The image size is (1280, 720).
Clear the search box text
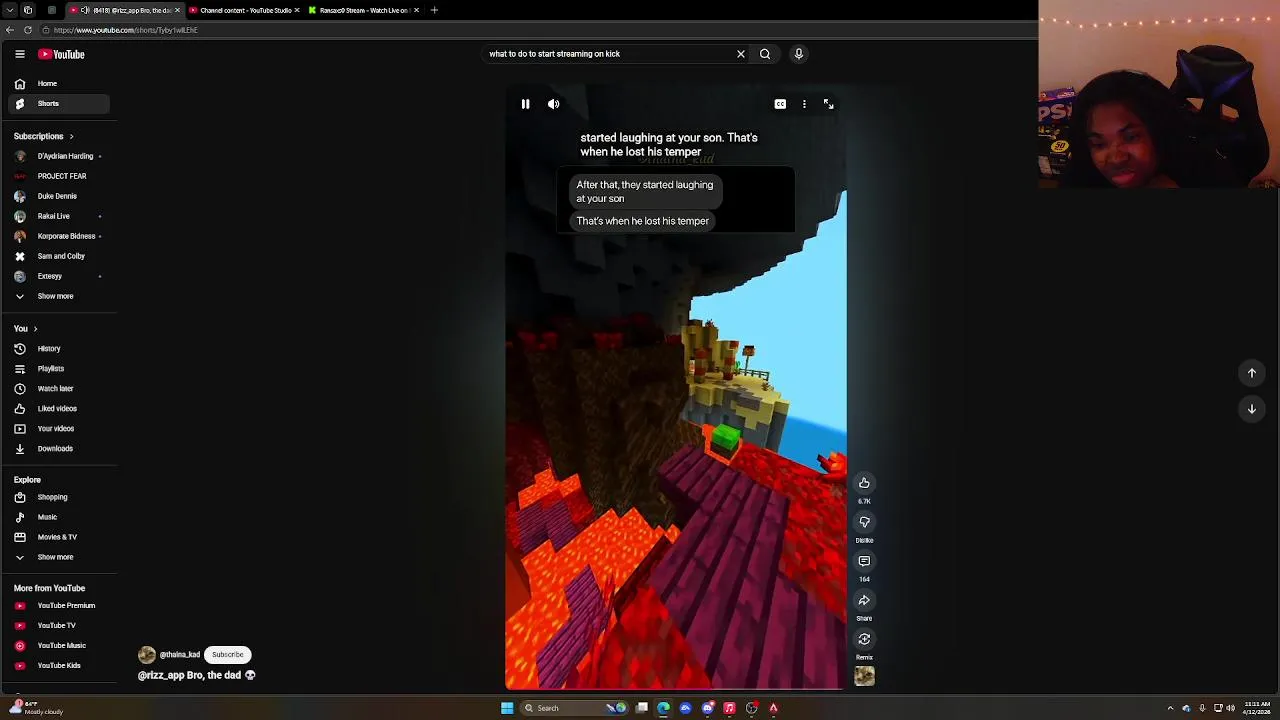[741, 54]
